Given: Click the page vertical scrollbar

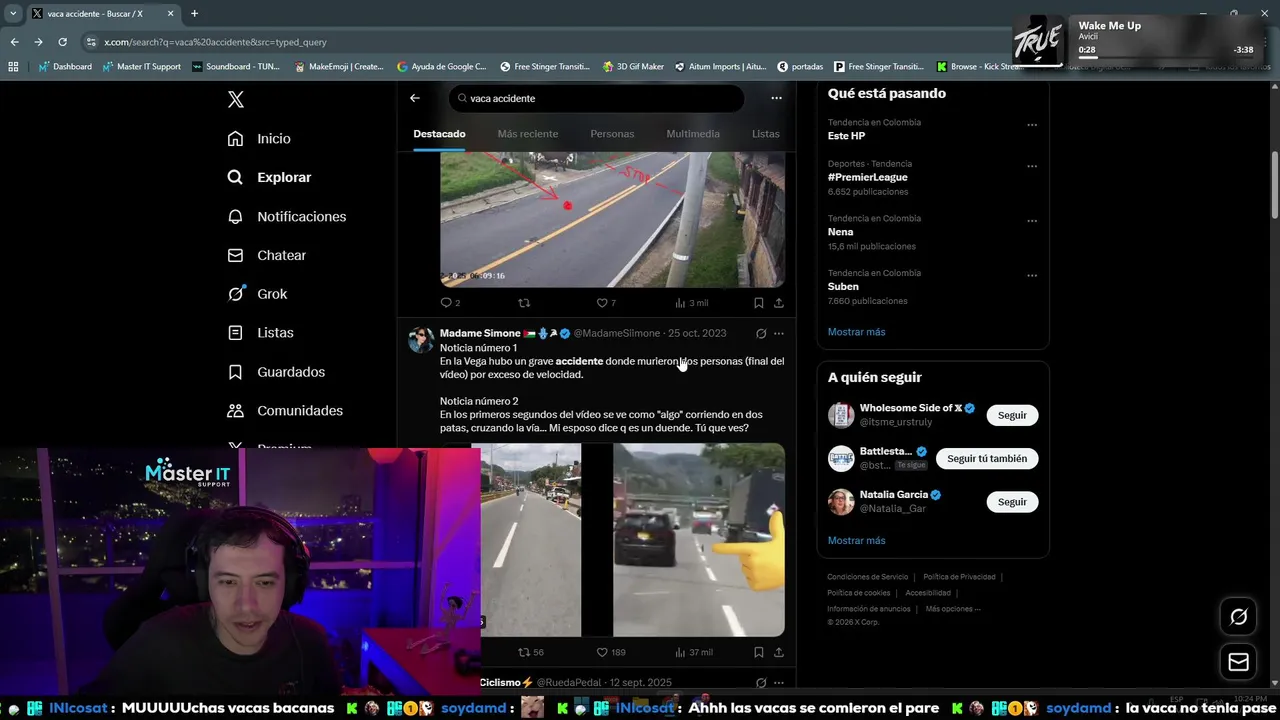Looking at the screenshot, I should 1275,185.
